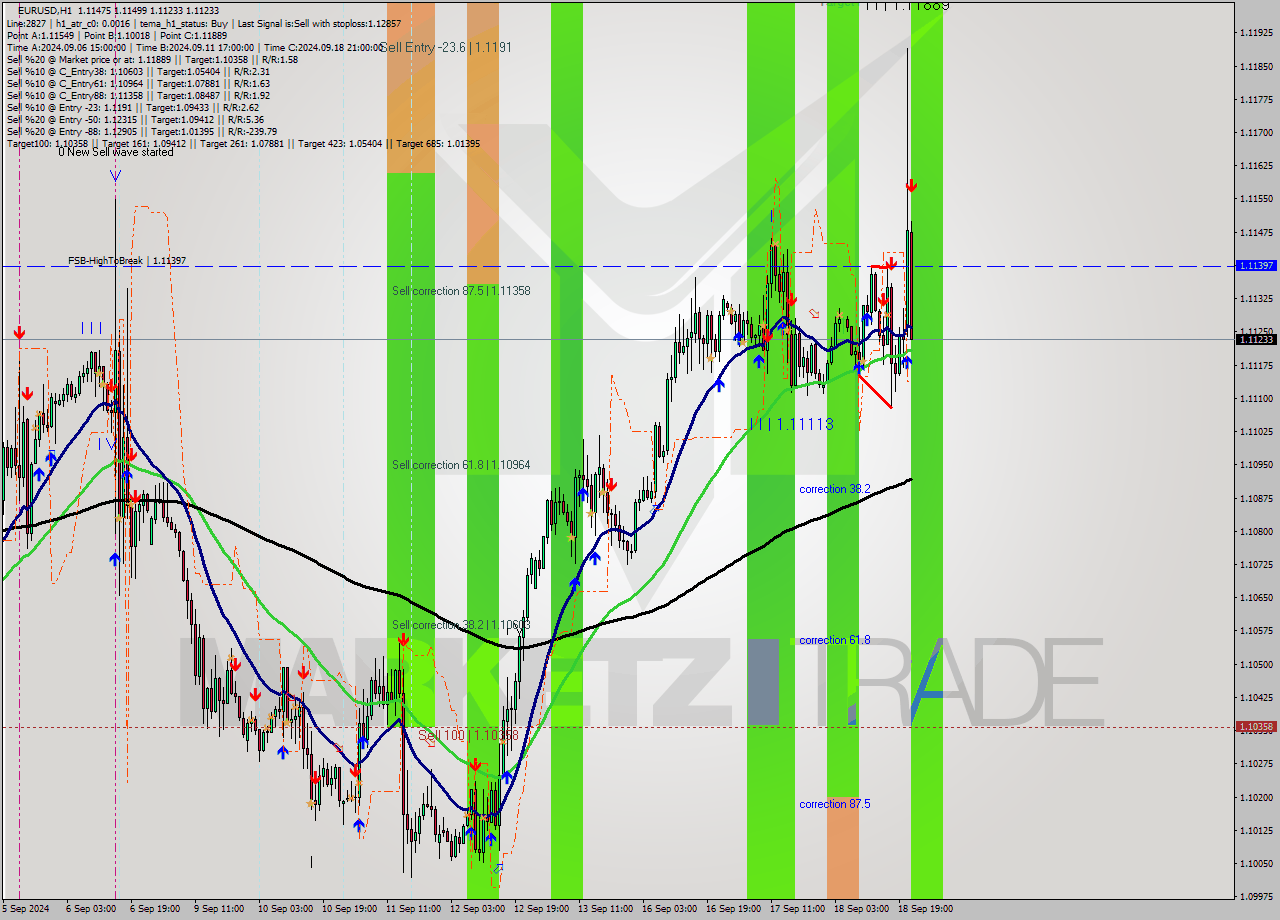The image size is (1280, 920).
Task: Click the 1.11700 price axis value
Action: [x=1256, y=132]
